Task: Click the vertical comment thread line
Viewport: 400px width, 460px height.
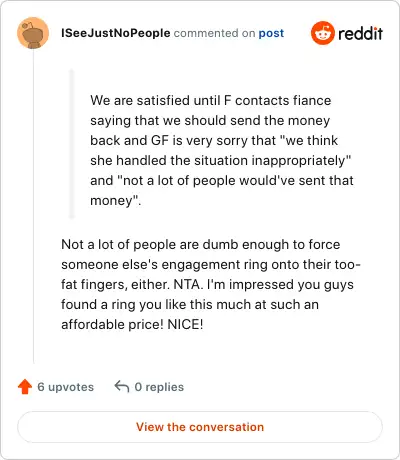Action: pos(33,207)
